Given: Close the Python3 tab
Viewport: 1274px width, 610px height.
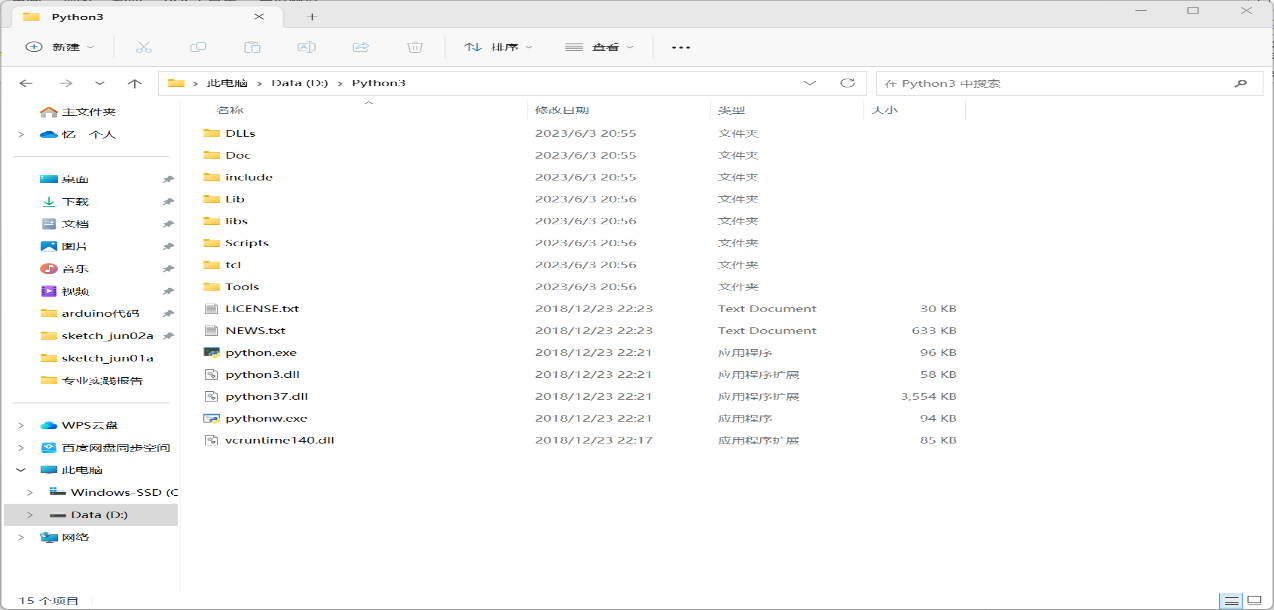Looking at the screenshot, I should tap(259, 17).
